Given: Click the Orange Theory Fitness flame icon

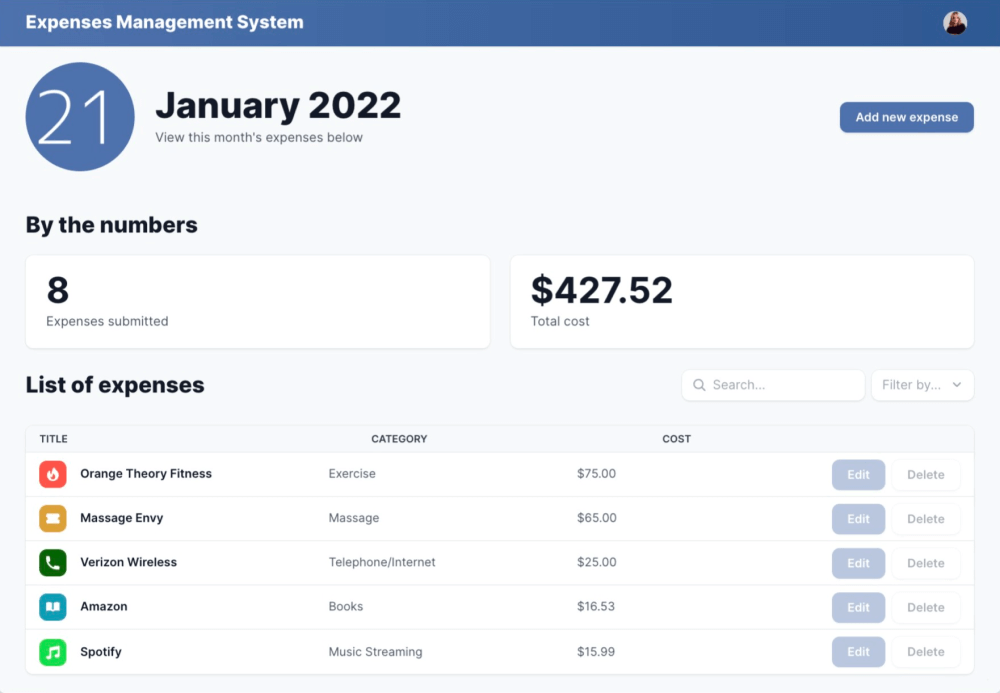Looking at the screenshot, I should (53, 474).
